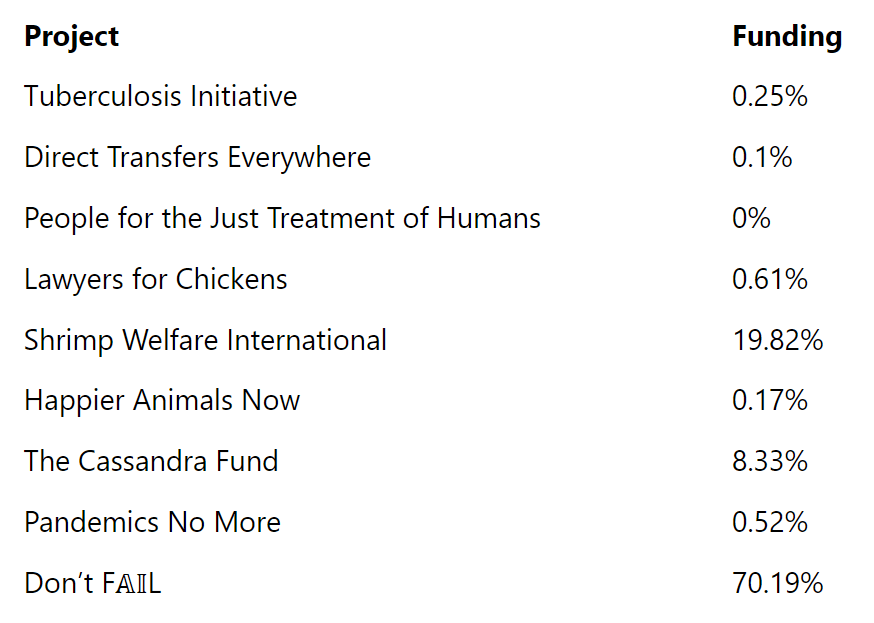874x623 pixels.
Task: Click the Lawyers for Chickens project
Action: [x=155, y=280]
